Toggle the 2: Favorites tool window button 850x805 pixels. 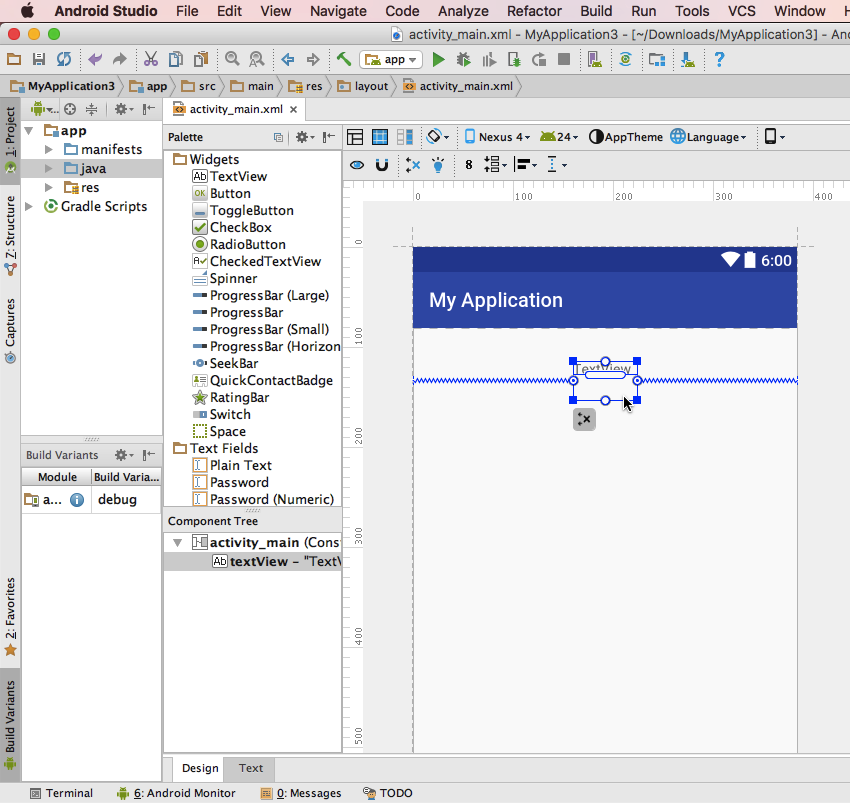(x=10, y=616)
